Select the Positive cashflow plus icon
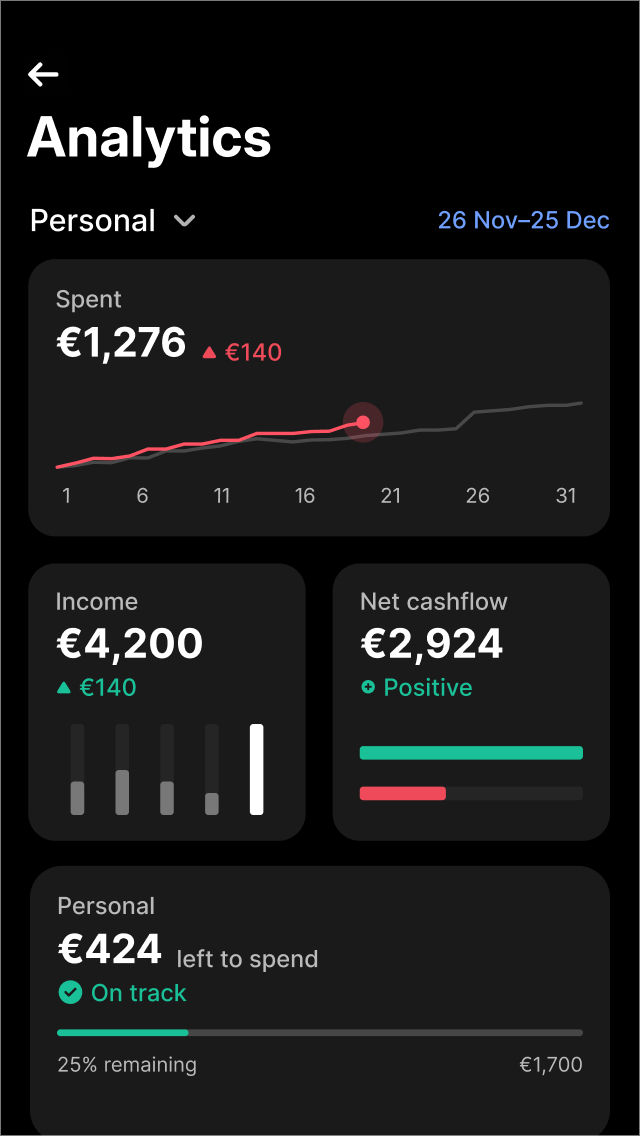The height and width of the screenshot is (1136, 640). [370, 687]
